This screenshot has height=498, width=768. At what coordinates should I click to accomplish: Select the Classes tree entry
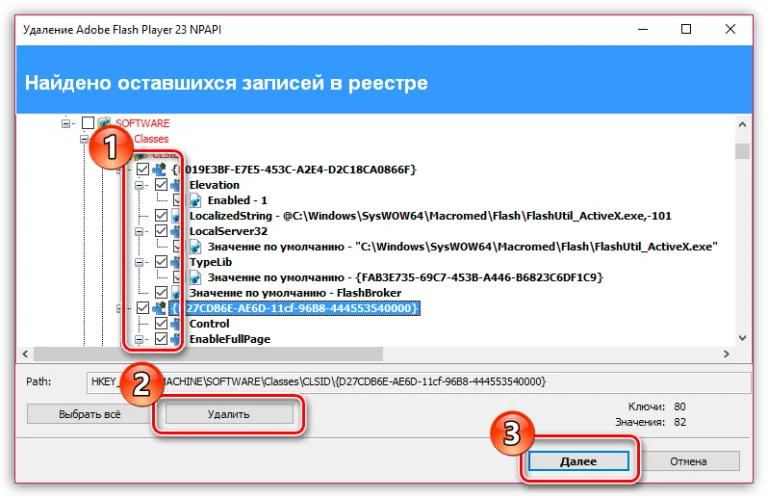click(151, 139)
